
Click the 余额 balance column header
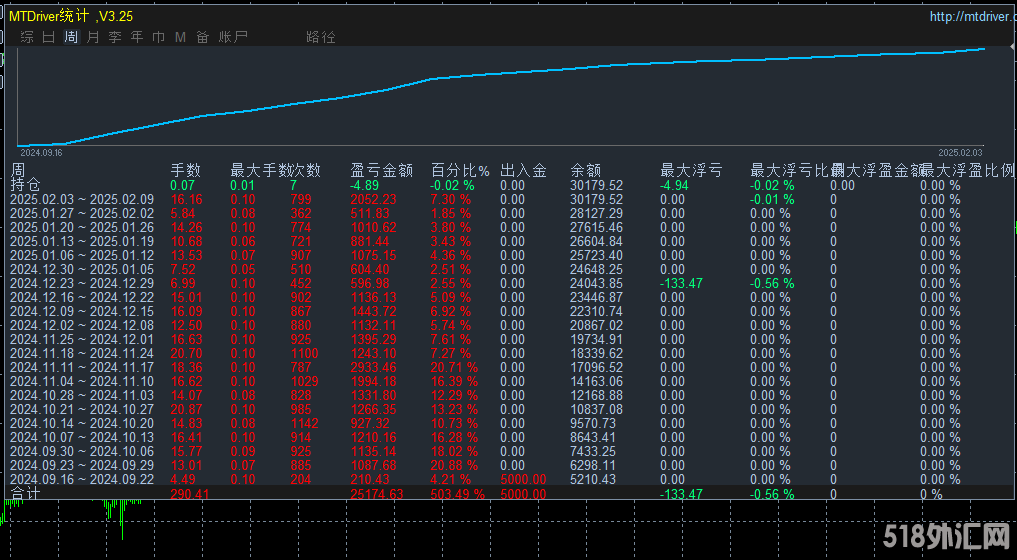(x=585, y=171)
